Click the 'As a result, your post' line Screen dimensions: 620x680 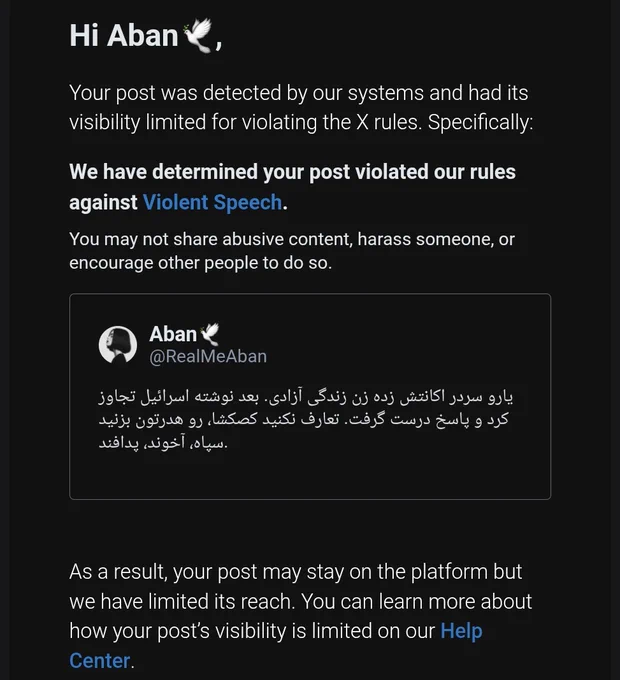pyautogui.click(x=296, y=572)
